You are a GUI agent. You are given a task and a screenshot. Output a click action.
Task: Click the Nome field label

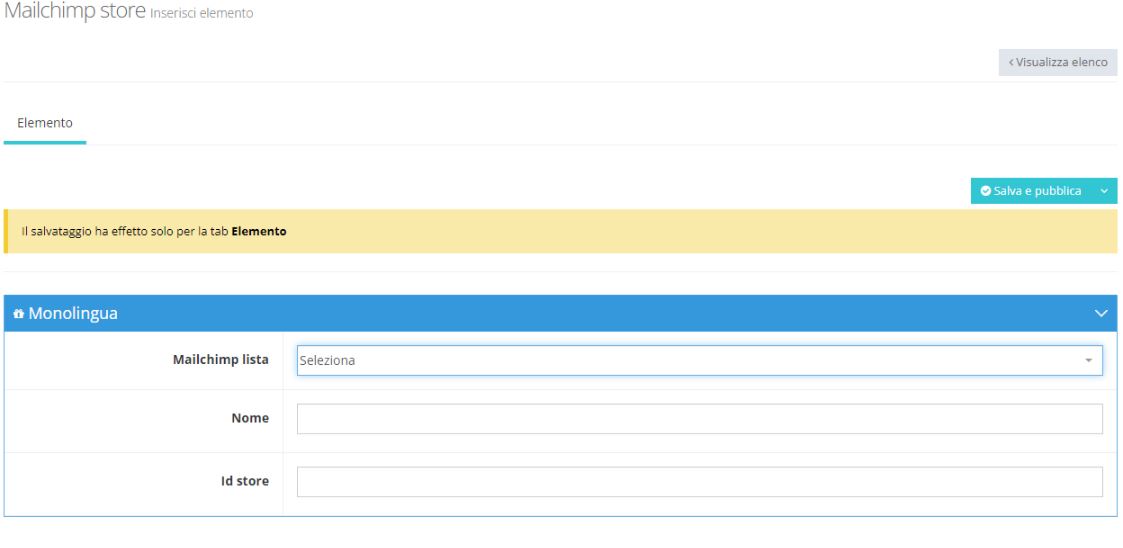250,418
